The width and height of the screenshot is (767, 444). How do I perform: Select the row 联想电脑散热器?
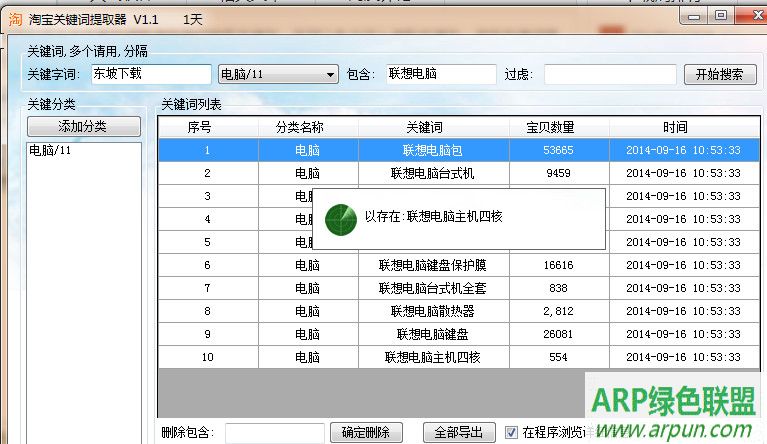point(459,311)
